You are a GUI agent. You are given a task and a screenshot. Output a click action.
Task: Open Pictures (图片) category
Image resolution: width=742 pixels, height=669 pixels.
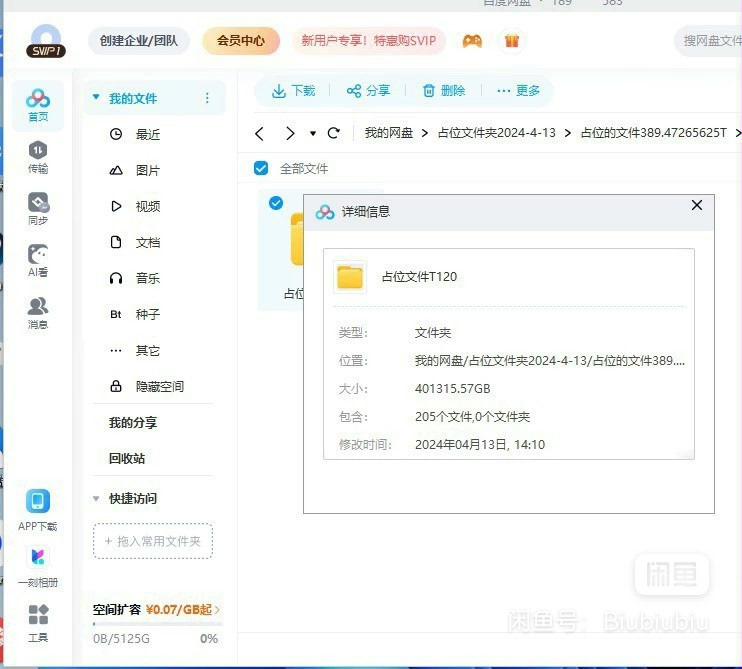148,170
